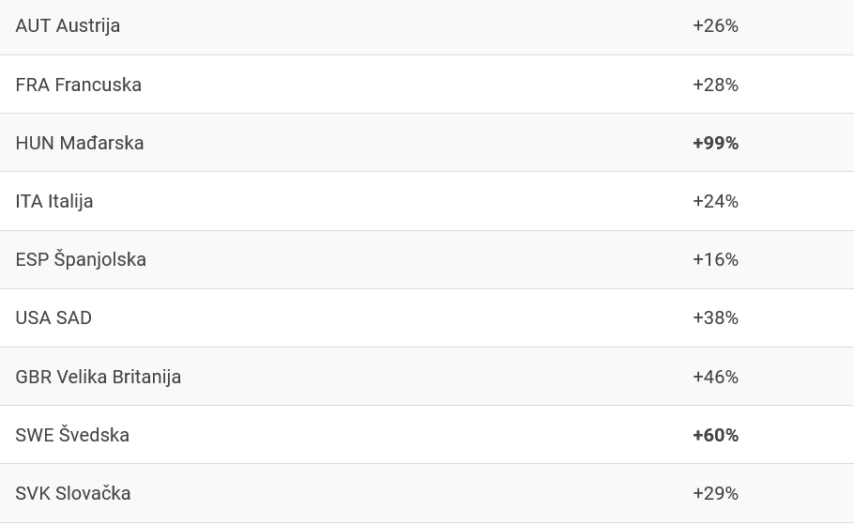Click the FRA Francuska country label
The width and height of the screenshot is (854, 526).
[78, 85]
